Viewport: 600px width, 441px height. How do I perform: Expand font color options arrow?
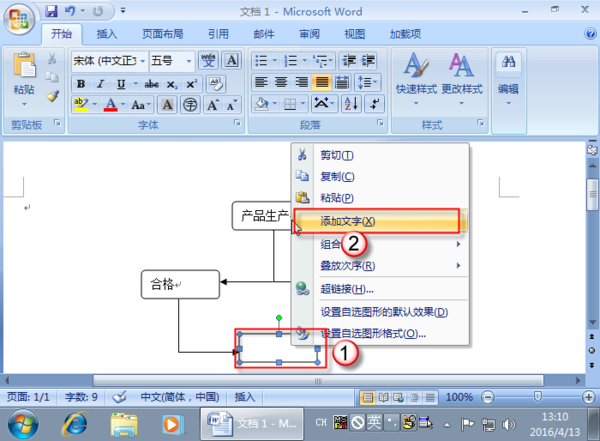click(x=123, y=104)
